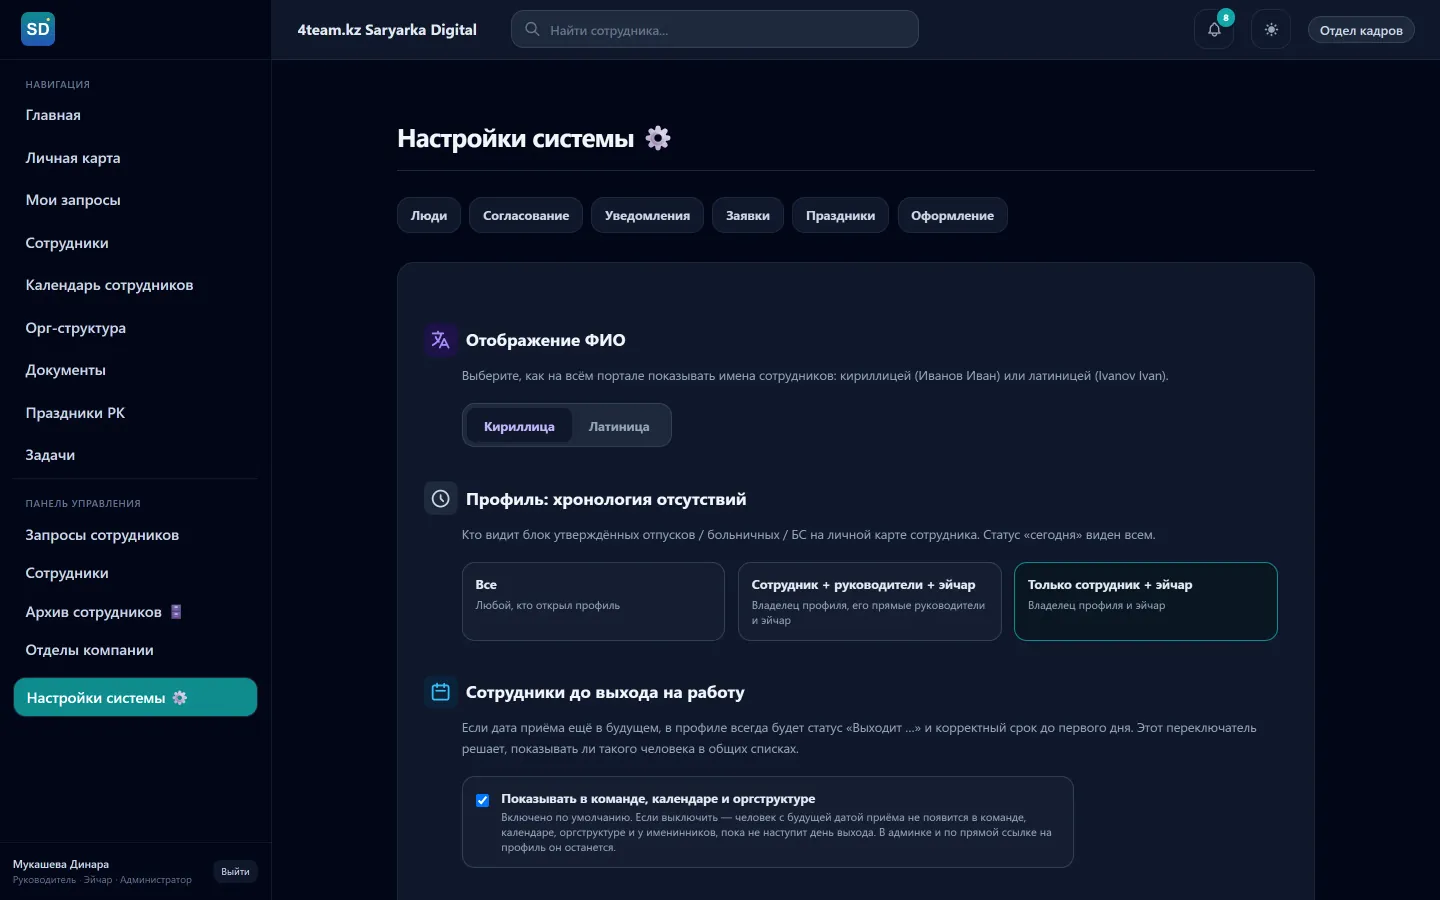Click the search magnifier icon
Screen dimensions: 1440x900
tap(532, 30)
